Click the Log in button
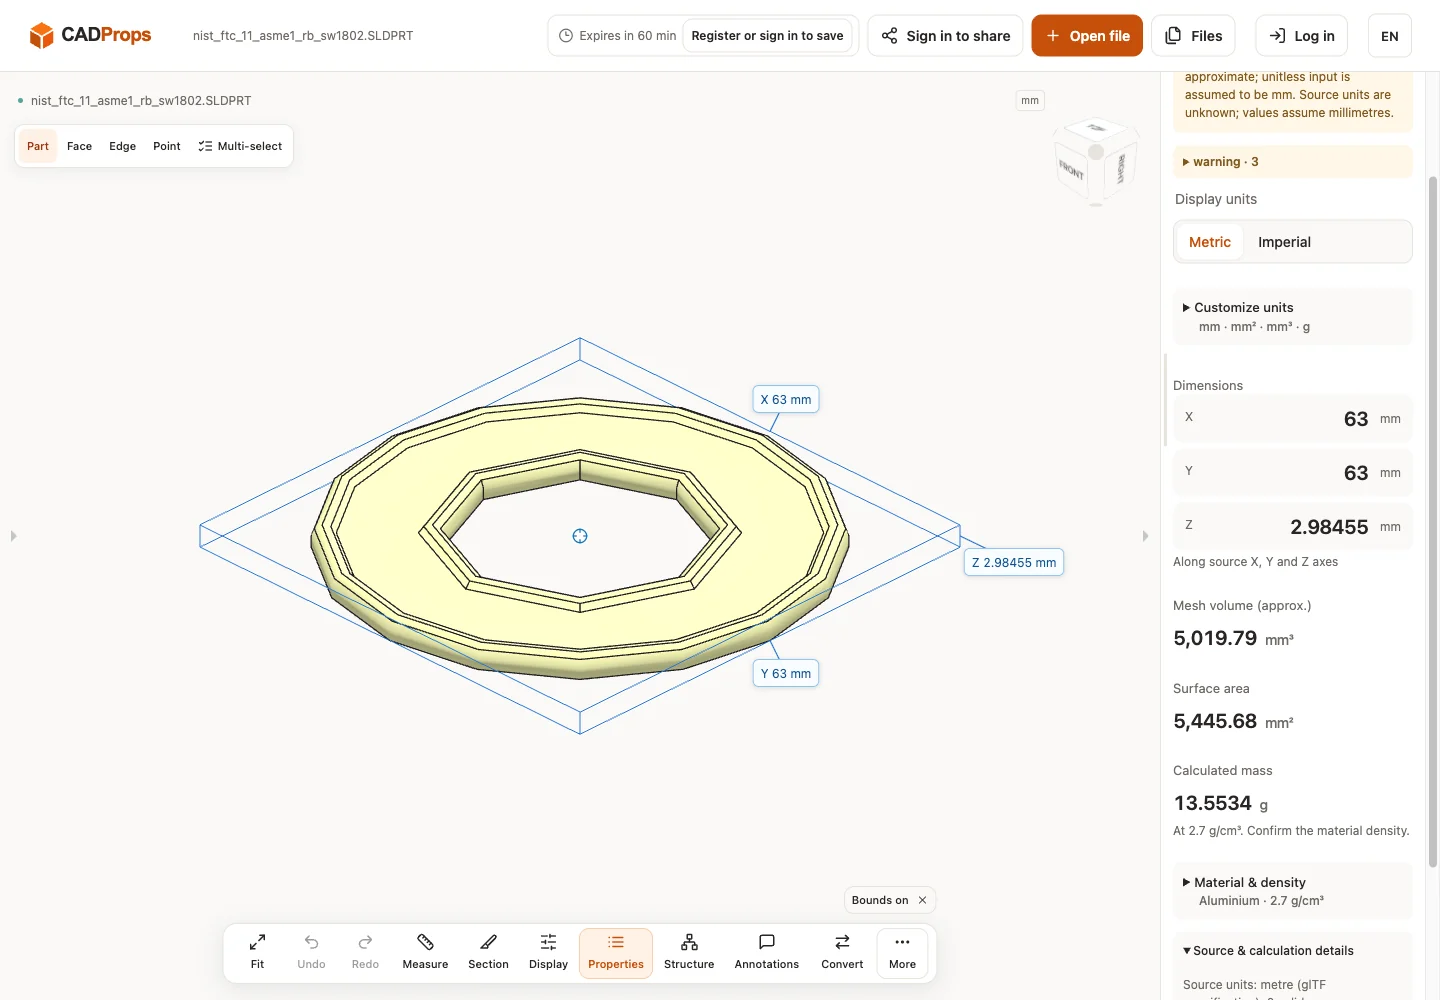 [x=1302, y=36]
